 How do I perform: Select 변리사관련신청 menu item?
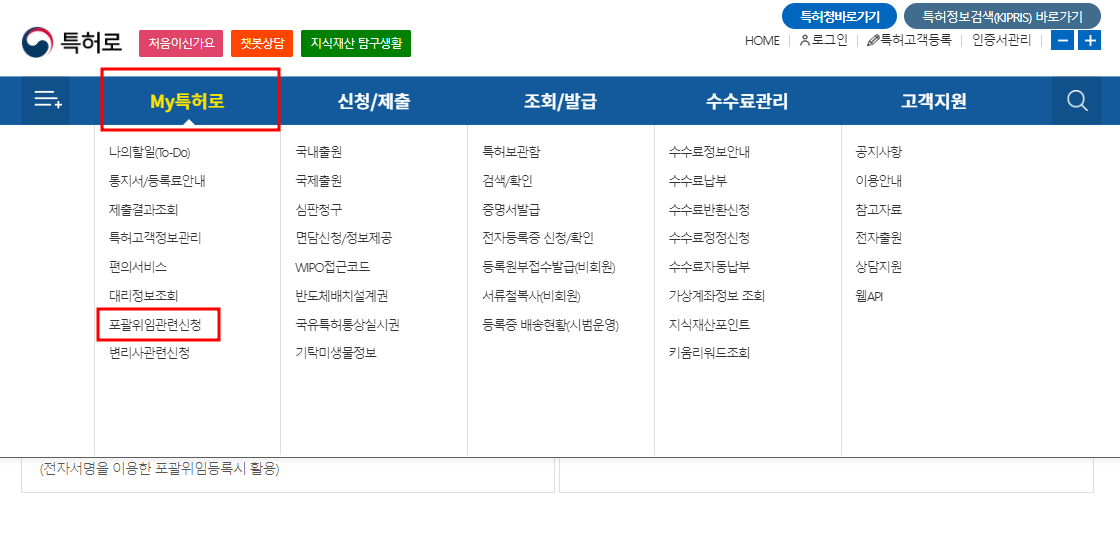coord(149,353)
